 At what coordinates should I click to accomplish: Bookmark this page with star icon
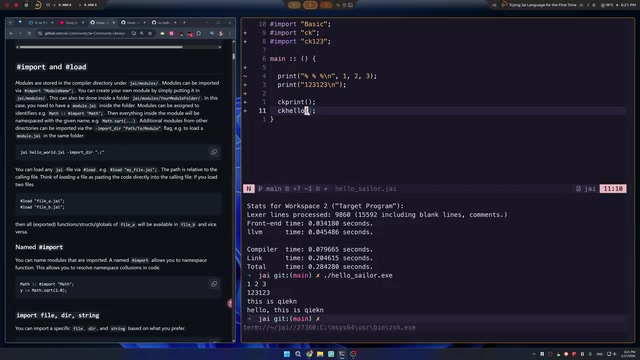pos(150,33)
